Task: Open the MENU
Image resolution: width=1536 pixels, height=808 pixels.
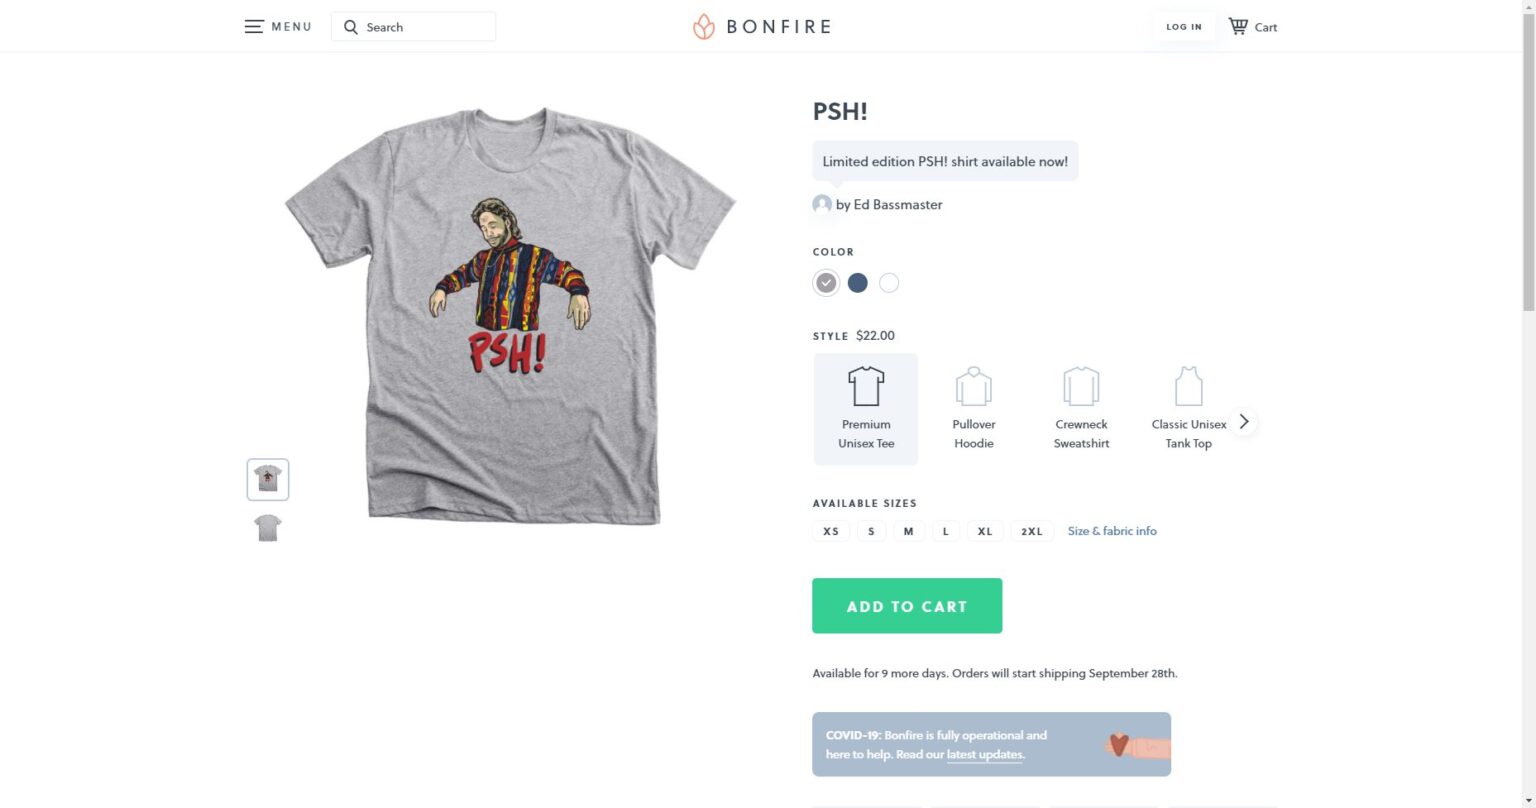Action: [x=277, y=26]
